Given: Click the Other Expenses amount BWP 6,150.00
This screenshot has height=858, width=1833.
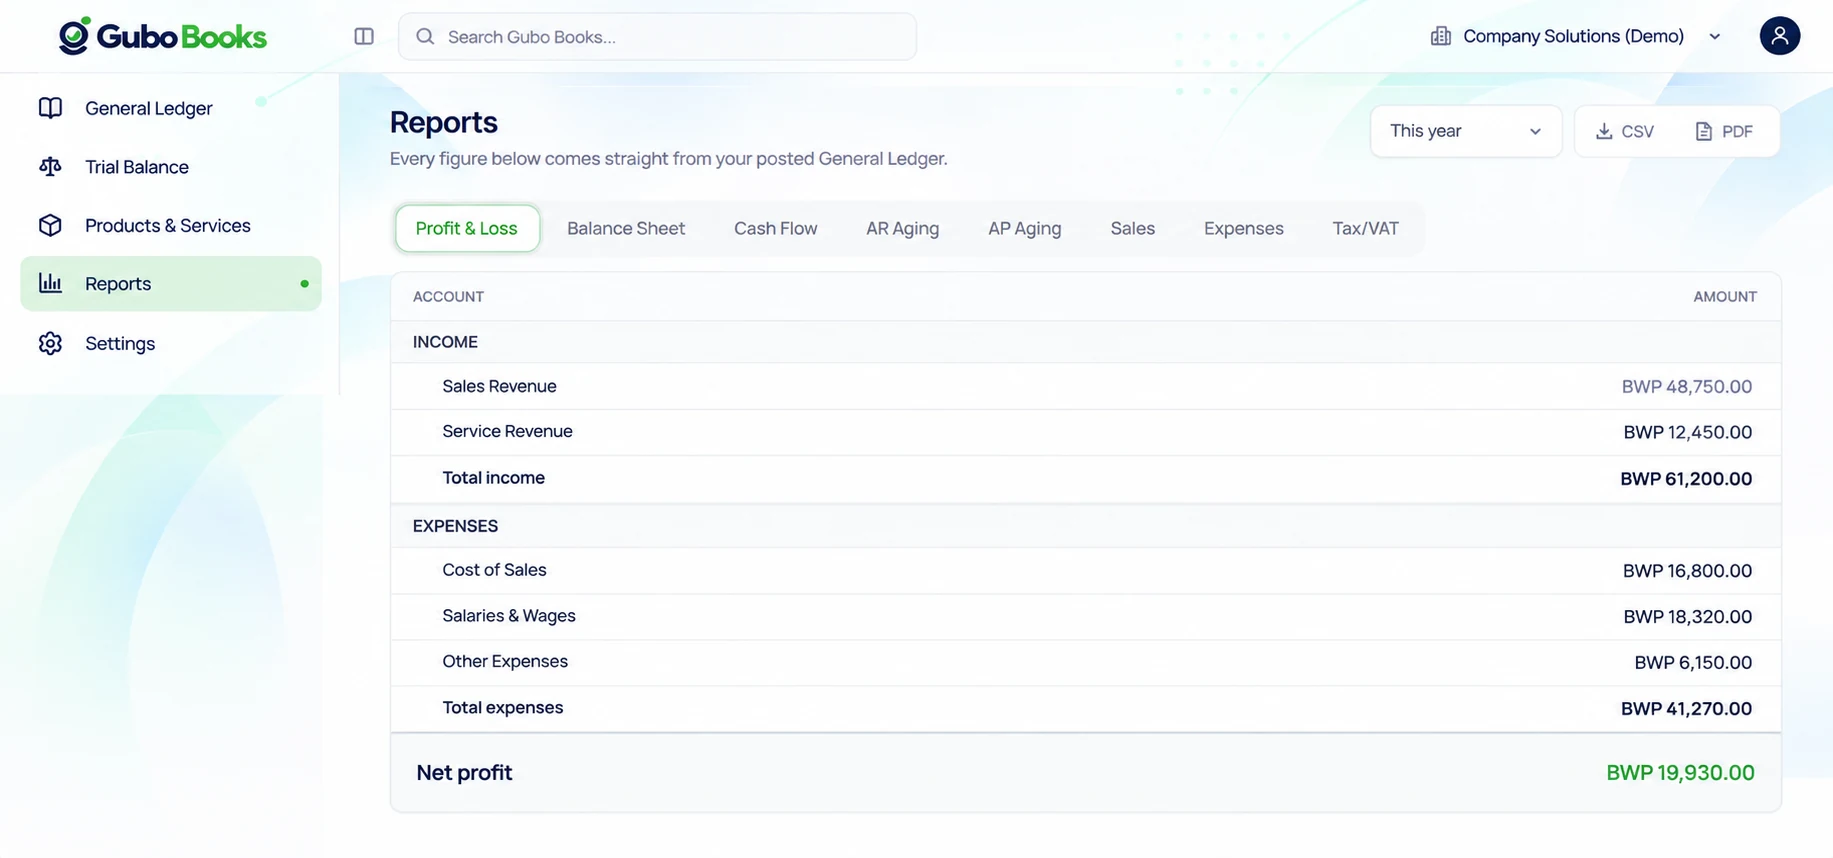Looking at the screenshot, I should (x=1692, y=662).
